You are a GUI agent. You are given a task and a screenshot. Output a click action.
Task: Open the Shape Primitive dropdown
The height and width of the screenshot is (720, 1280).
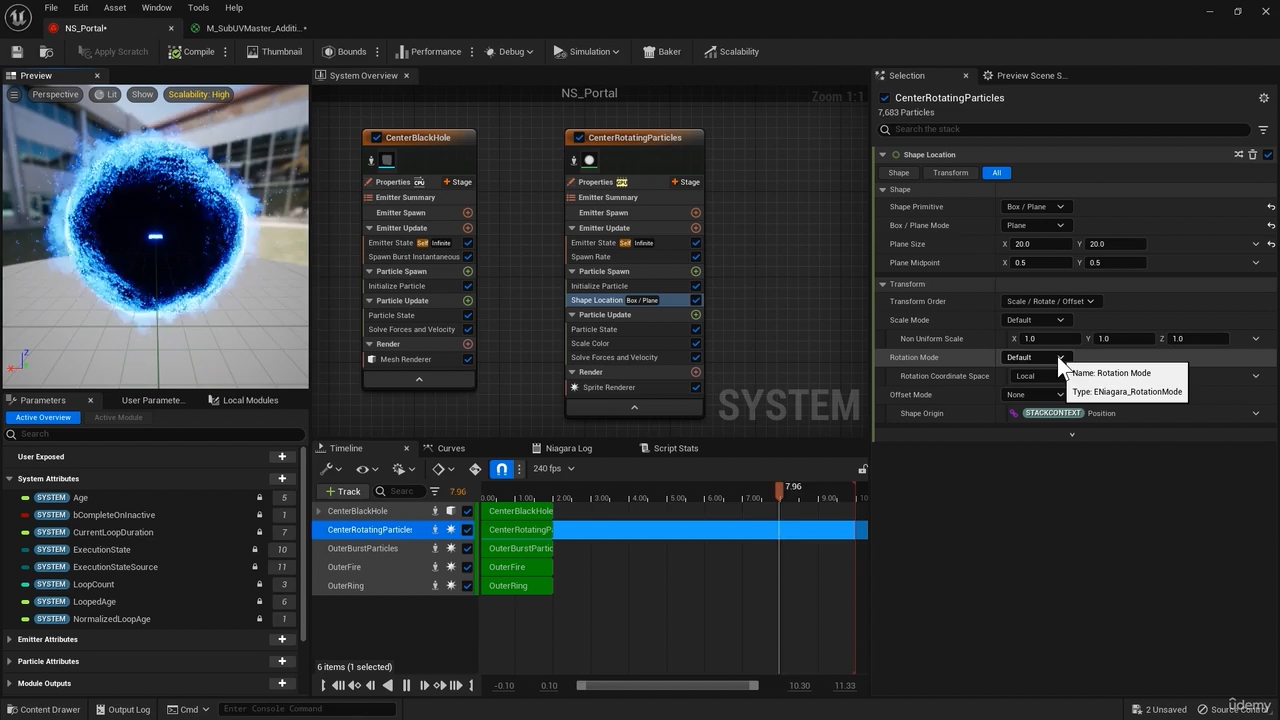(1035, 207)
